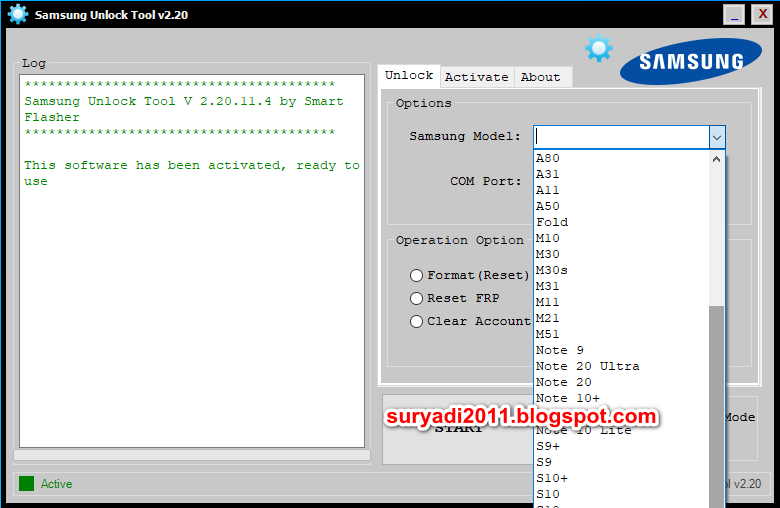This screenshot has width=780, height=508.
Task: Choose M31 from the model list
Action: point(621,286)
